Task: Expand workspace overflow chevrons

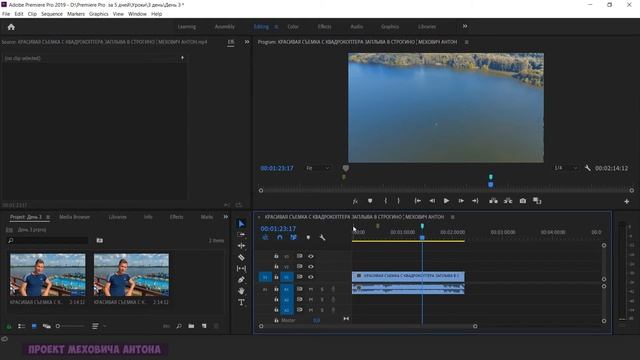Action: click(x=465, y=27)
